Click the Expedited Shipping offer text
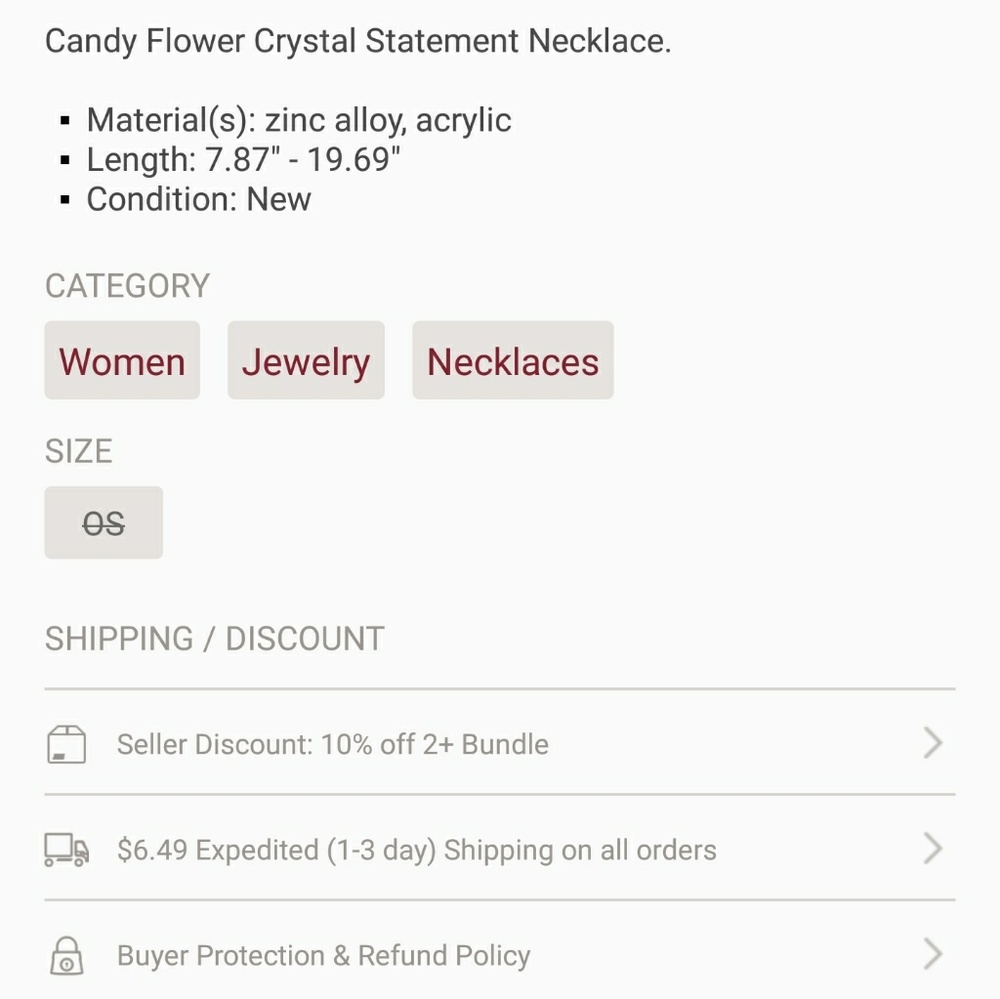Viewport: 1000px width, 999px height. click(x=416, y=849)
